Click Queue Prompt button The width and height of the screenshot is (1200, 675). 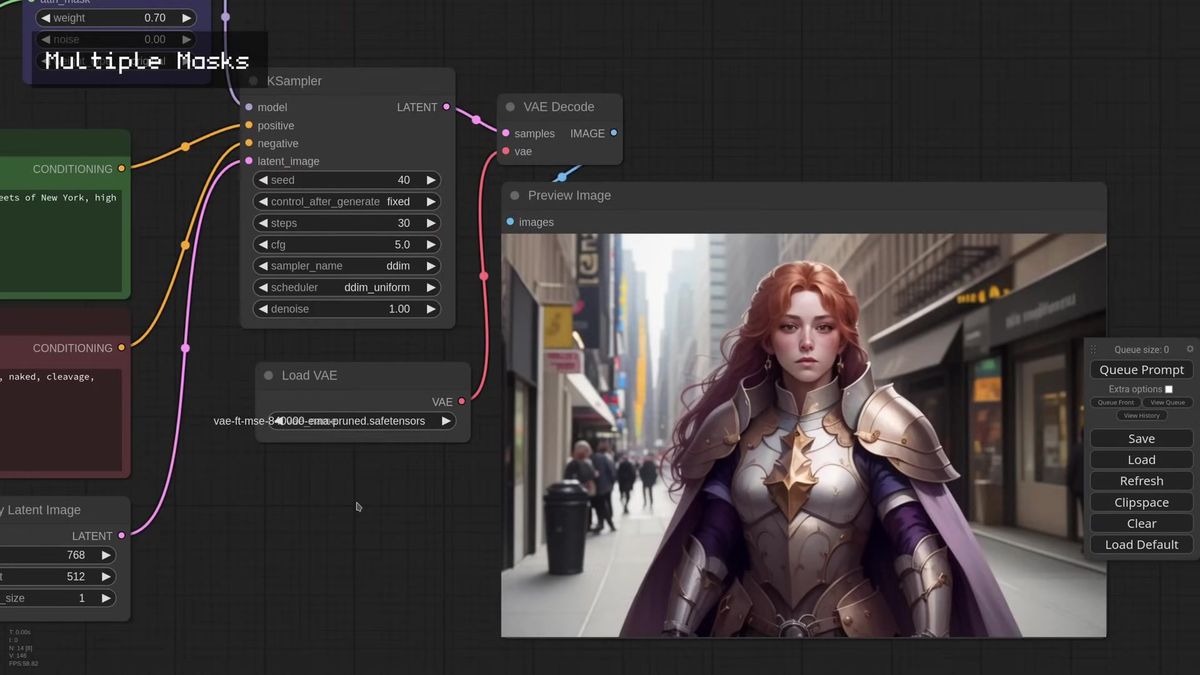tap(1141, 370)
